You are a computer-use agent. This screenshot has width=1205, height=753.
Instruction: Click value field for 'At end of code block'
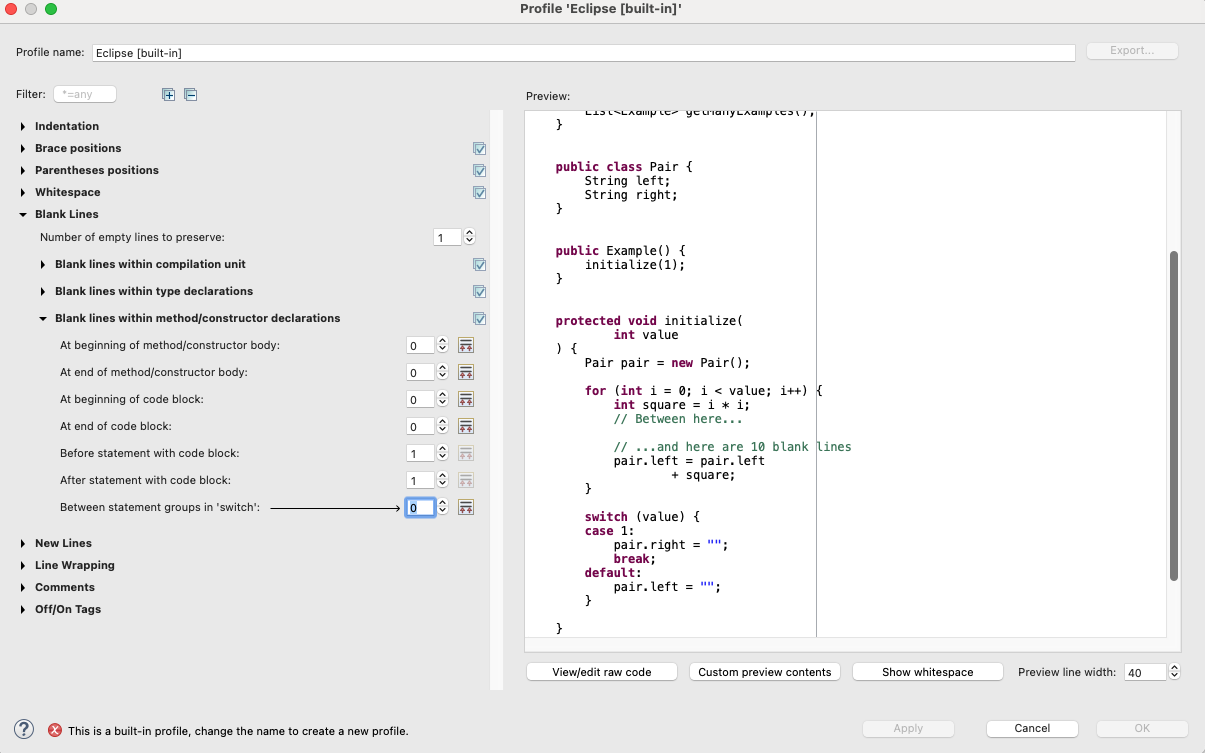pos(421,426)
